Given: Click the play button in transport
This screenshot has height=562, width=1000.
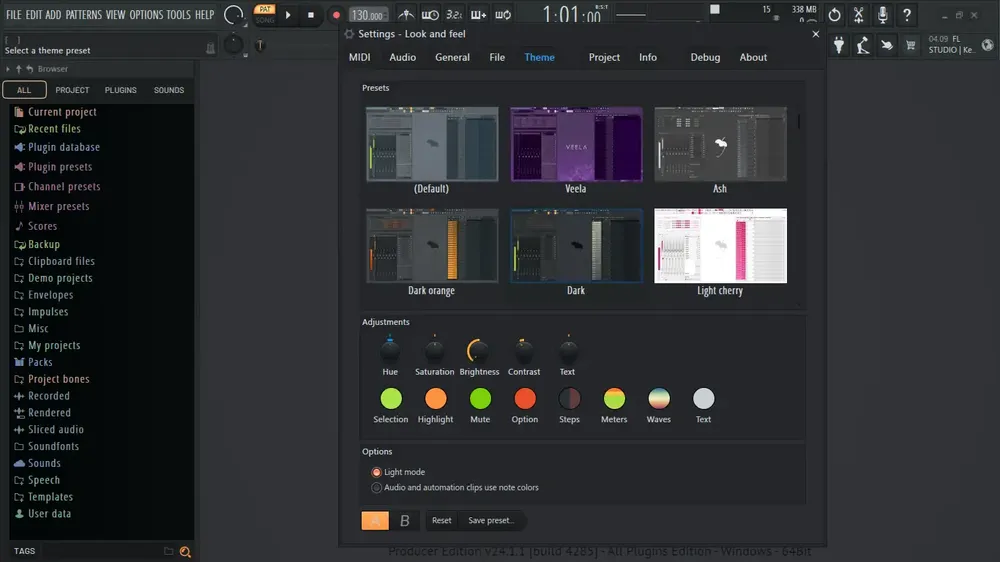Looking at the screenshot, I should pyautogui.click(x=288, y=15).
